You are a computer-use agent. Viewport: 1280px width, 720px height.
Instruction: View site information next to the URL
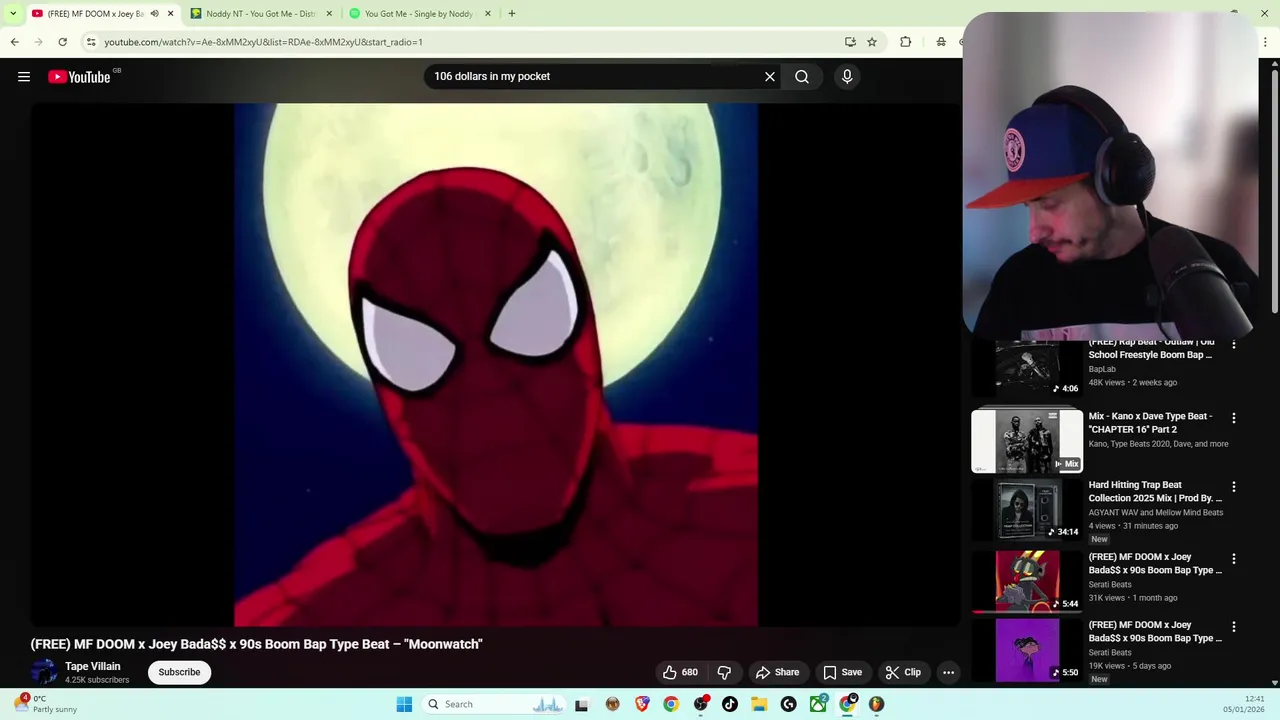(x=91, y=42)
